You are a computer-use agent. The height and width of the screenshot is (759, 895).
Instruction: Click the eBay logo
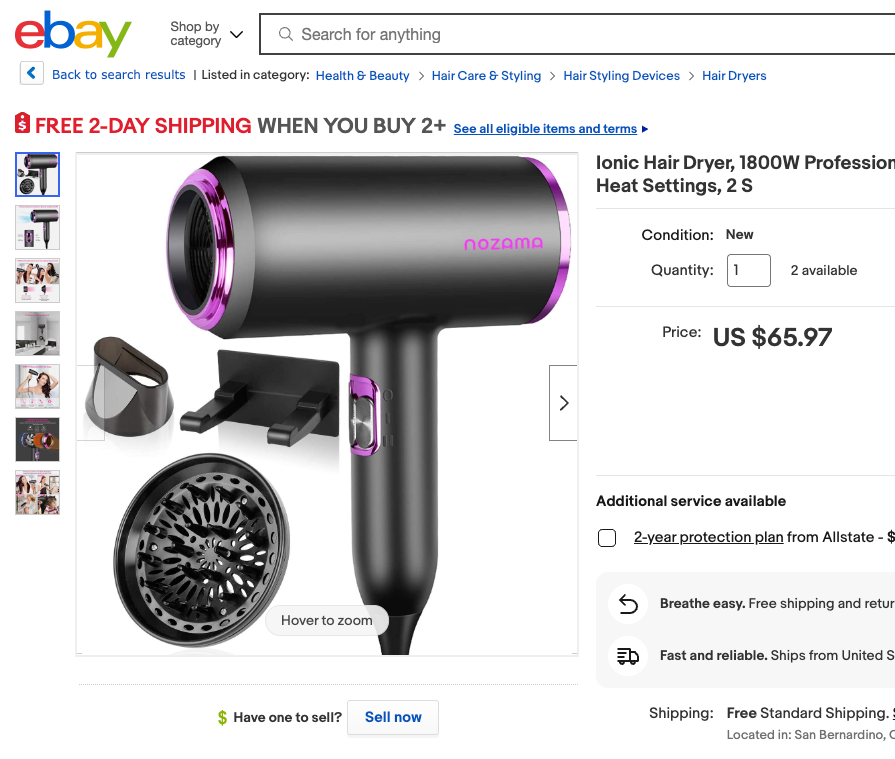(x=73, y=34)
